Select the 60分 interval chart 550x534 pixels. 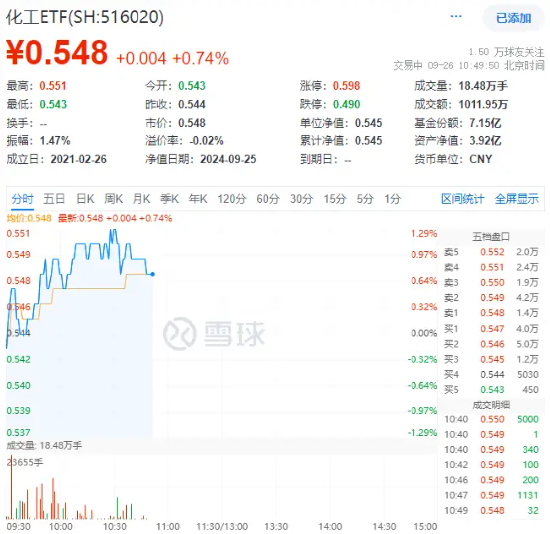point(268,199)
